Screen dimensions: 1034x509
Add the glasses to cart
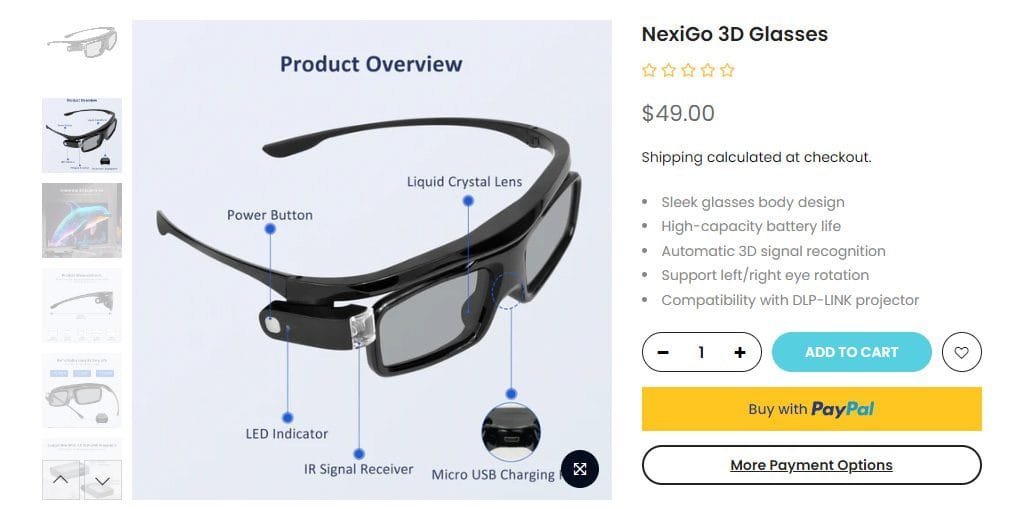click(x=851, y=352)
